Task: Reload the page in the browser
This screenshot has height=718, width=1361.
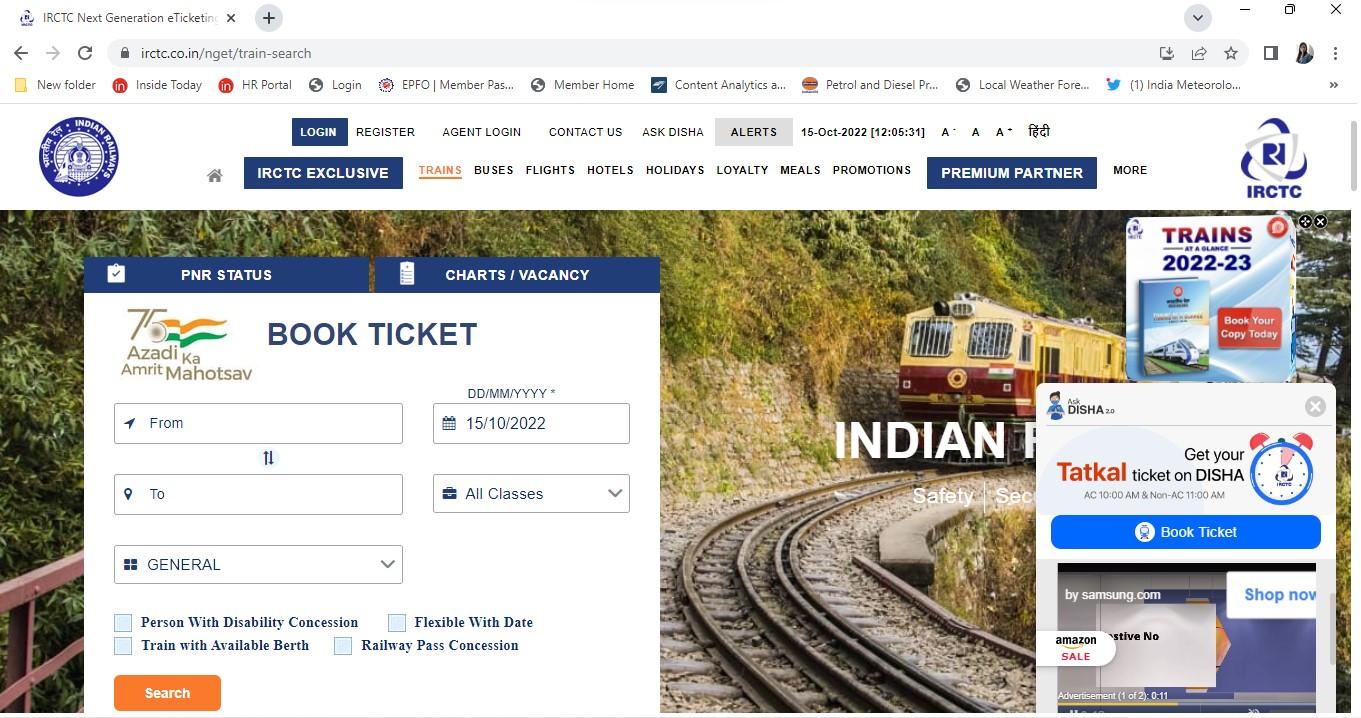Action: [x=85, y=53]
